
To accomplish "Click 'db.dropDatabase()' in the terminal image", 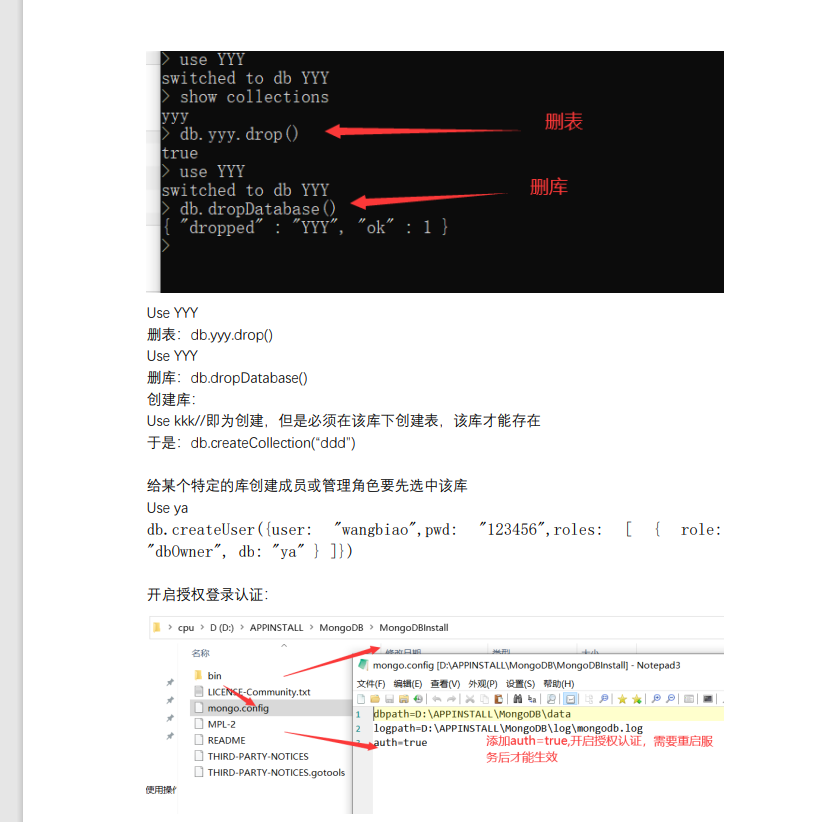I will tap(257, 209).
